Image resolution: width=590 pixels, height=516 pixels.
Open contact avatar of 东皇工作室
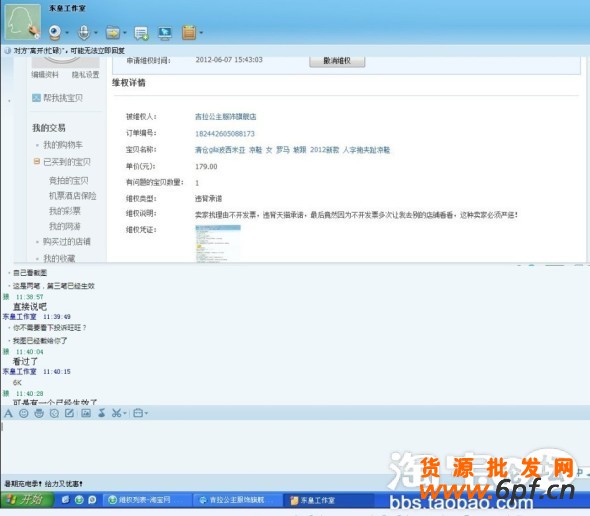[23, 22]
